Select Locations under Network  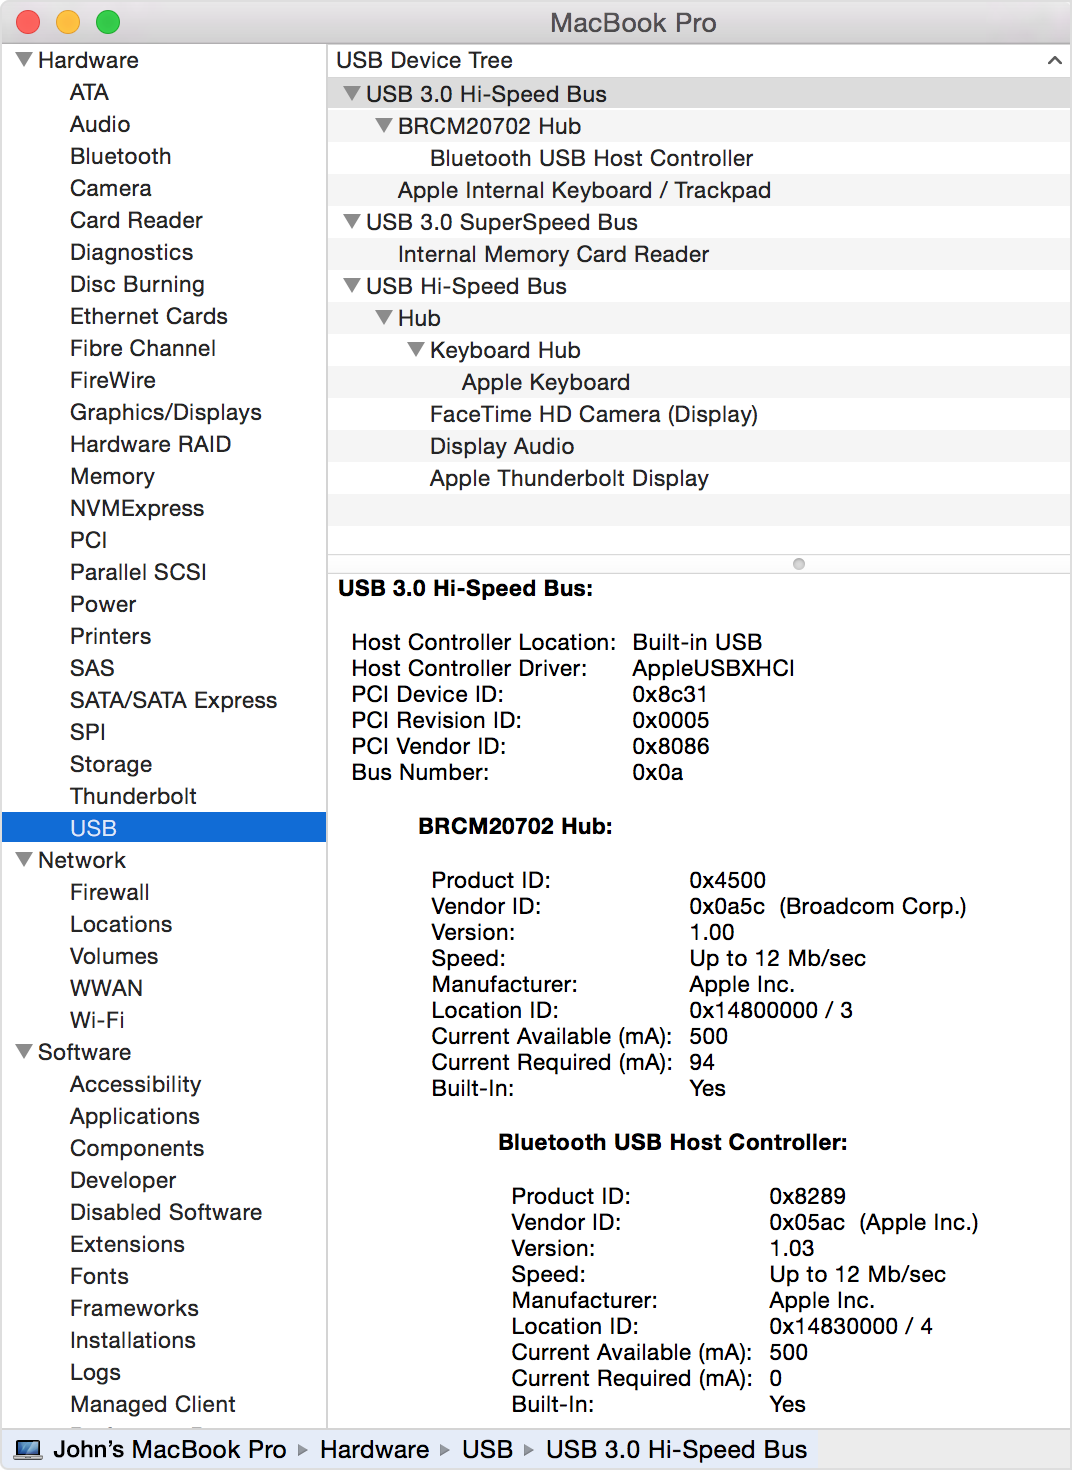[121, 925]
